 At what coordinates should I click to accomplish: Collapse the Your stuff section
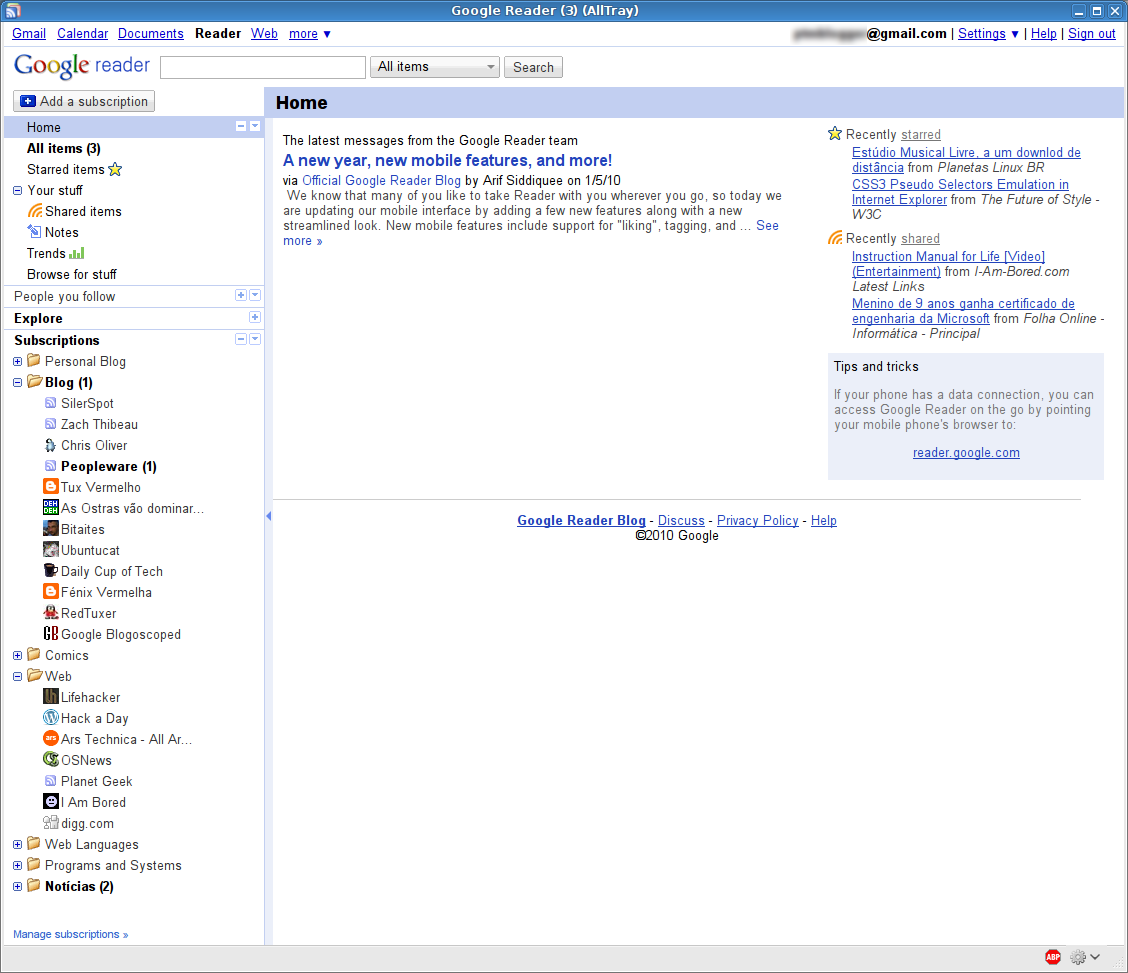click(17, 191)
